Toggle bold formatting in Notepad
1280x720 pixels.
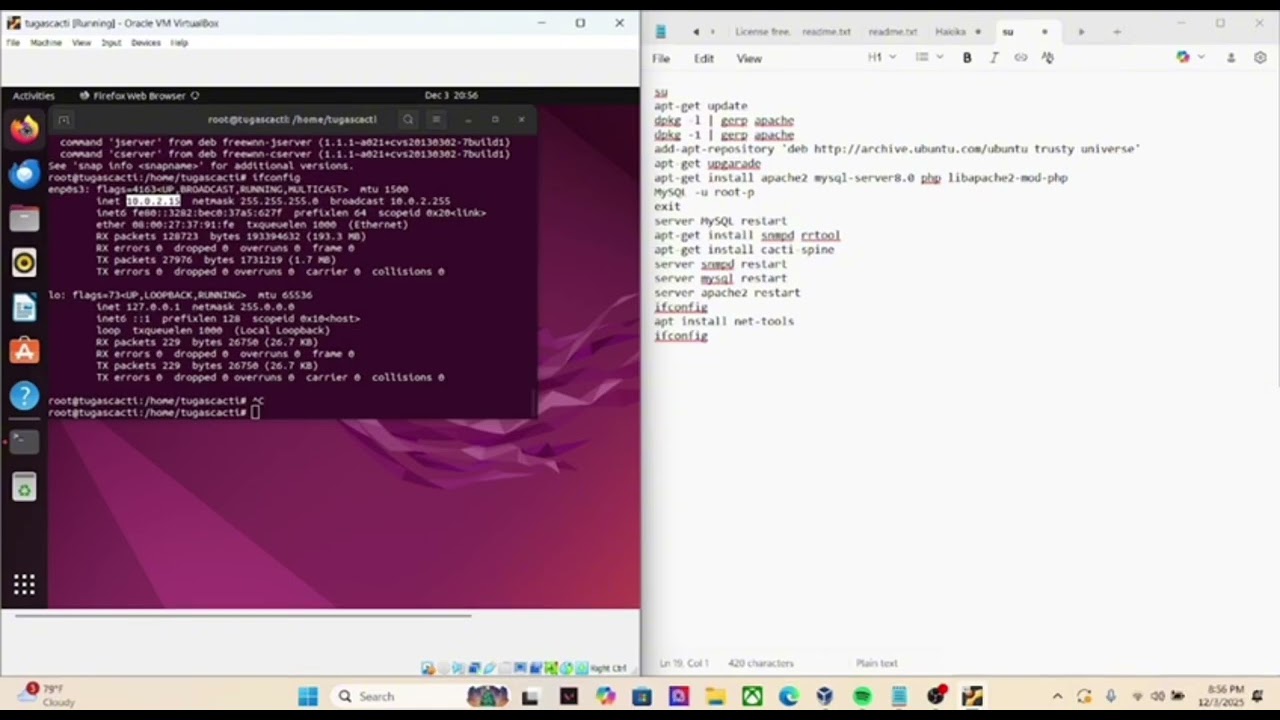click(967, 58)
